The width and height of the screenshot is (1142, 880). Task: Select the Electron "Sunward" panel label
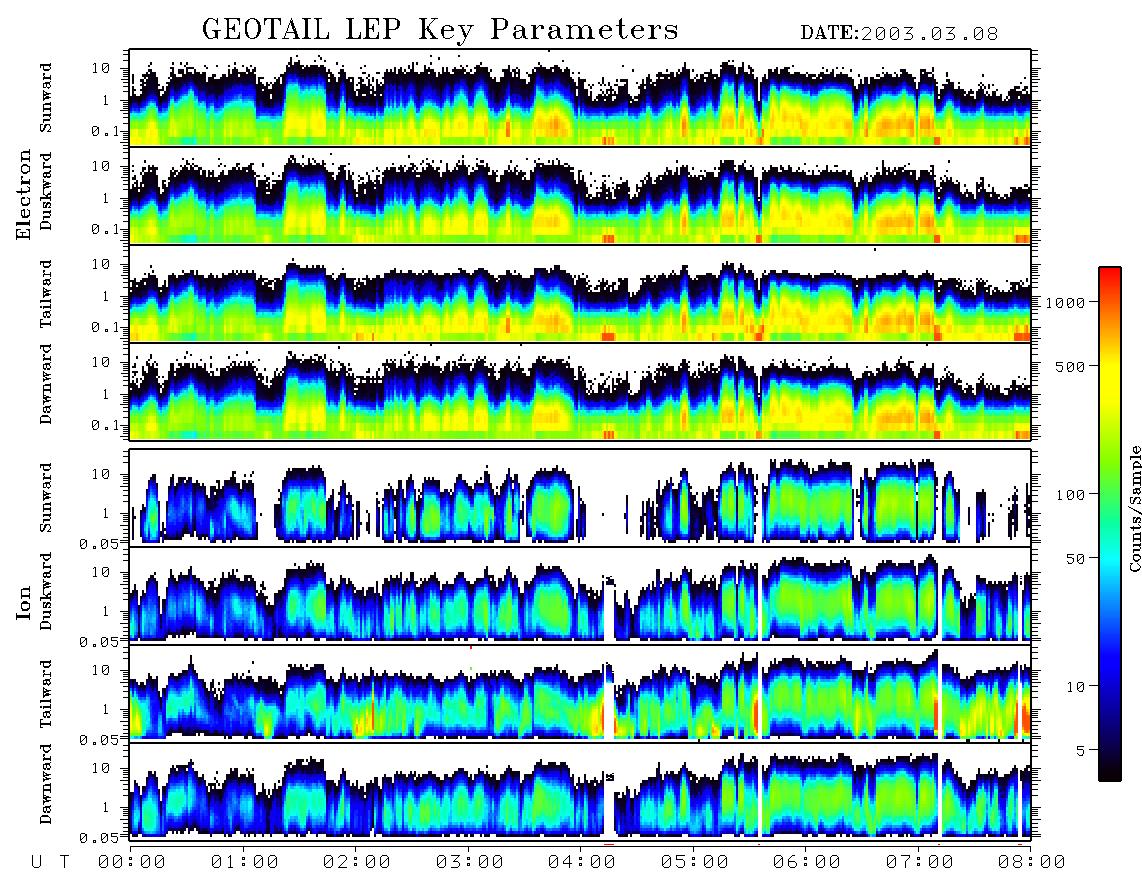(46, 98)
